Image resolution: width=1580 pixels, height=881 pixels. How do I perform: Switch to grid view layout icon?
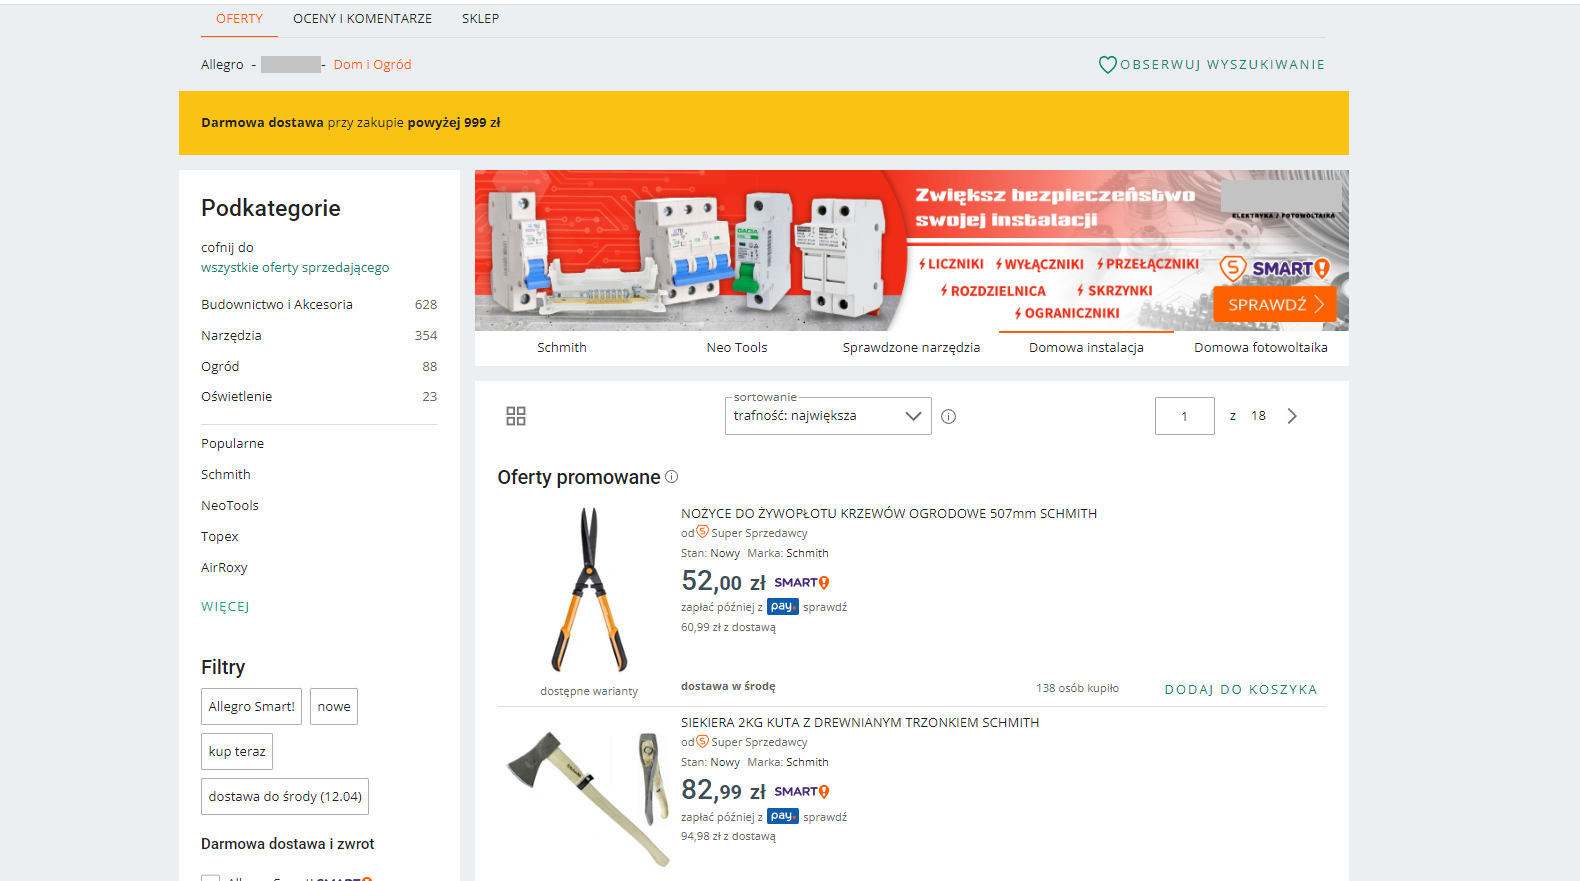coord(516,416)
